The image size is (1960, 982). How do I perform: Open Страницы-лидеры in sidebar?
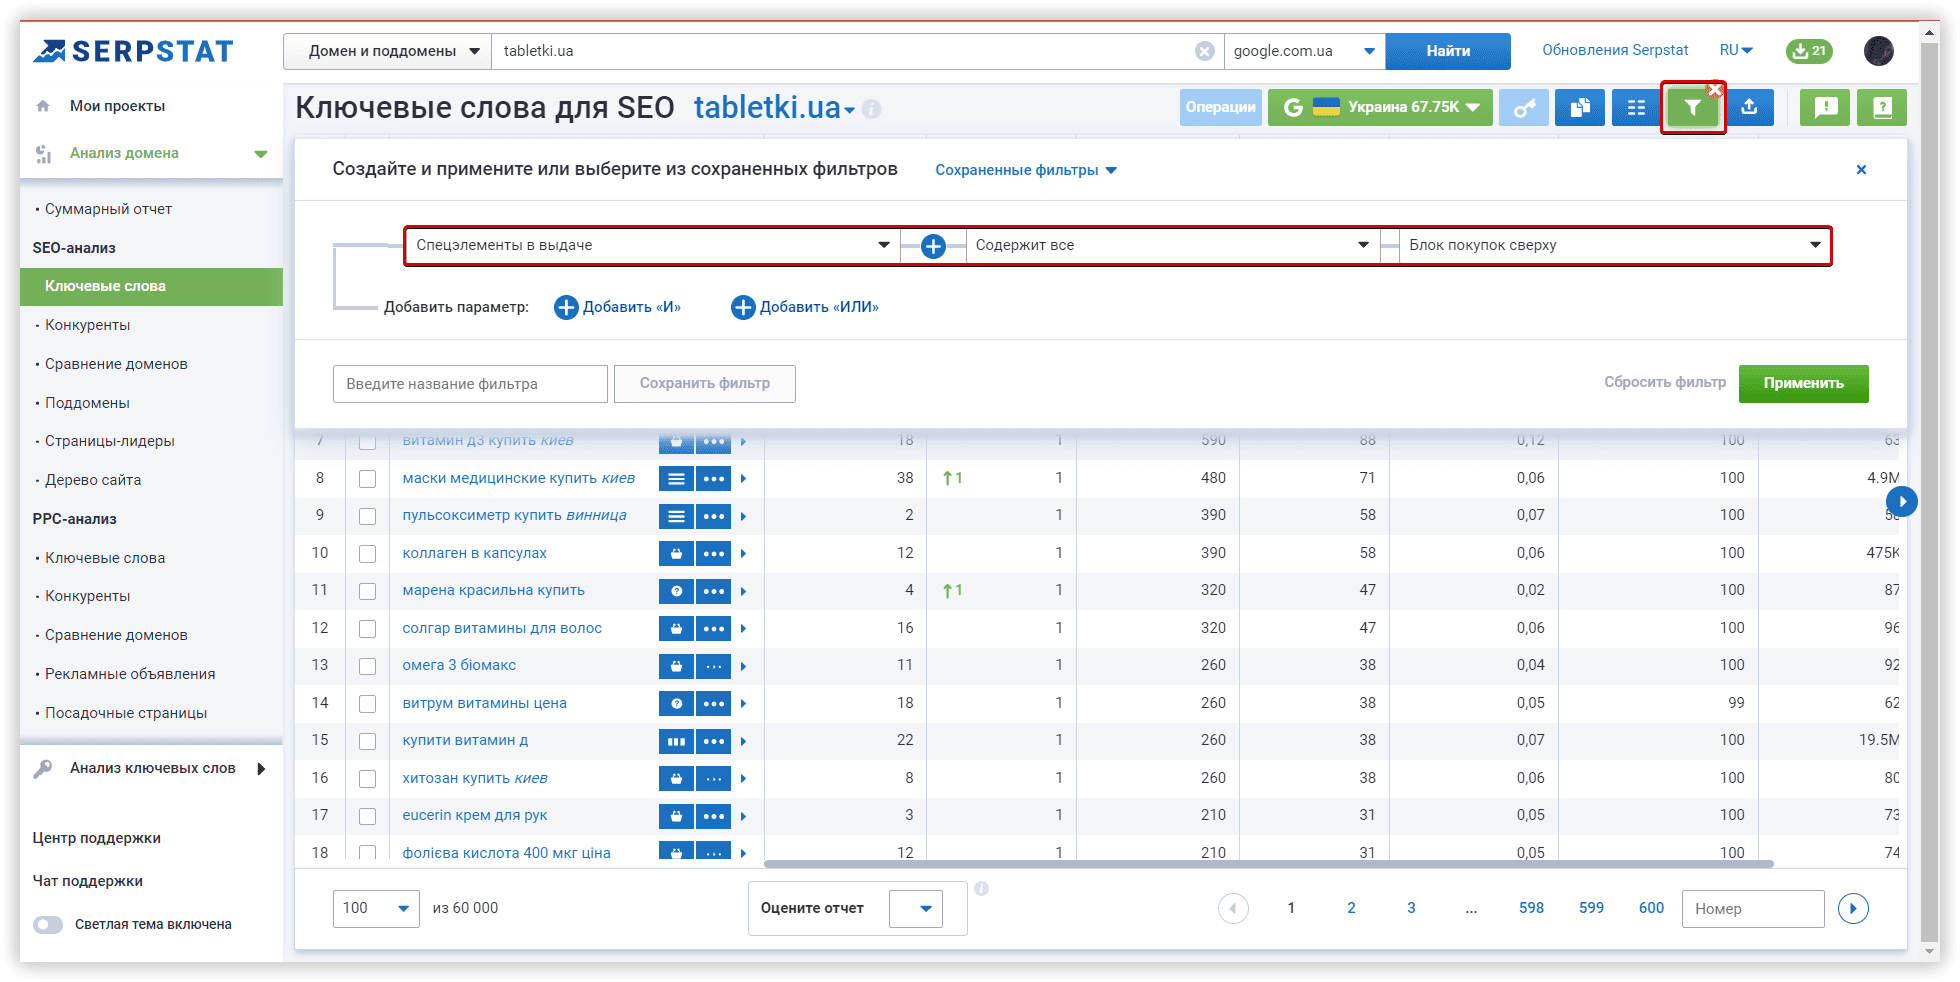click(x=109, y=441)
